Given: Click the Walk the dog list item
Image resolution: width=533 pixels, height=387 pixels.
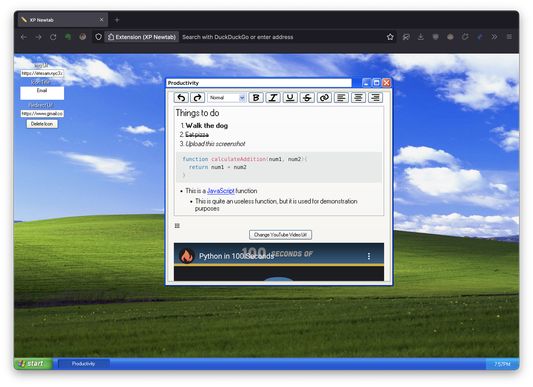Looking at the screenshot, I should tap(207, 125).
